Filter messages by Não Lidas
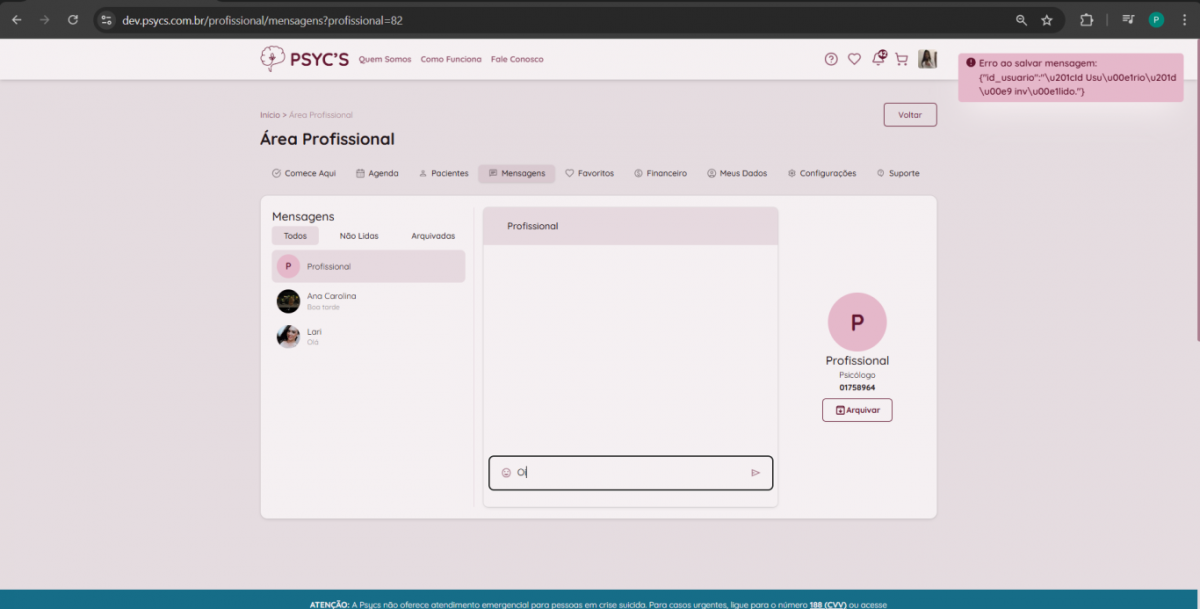The image size is (1200, 609). click(359, 236)
